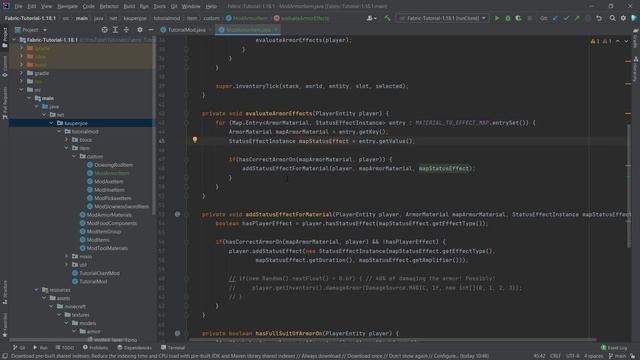Collapse the resources folder
This screenshot has height=360, width=640.
pos(36,290)
